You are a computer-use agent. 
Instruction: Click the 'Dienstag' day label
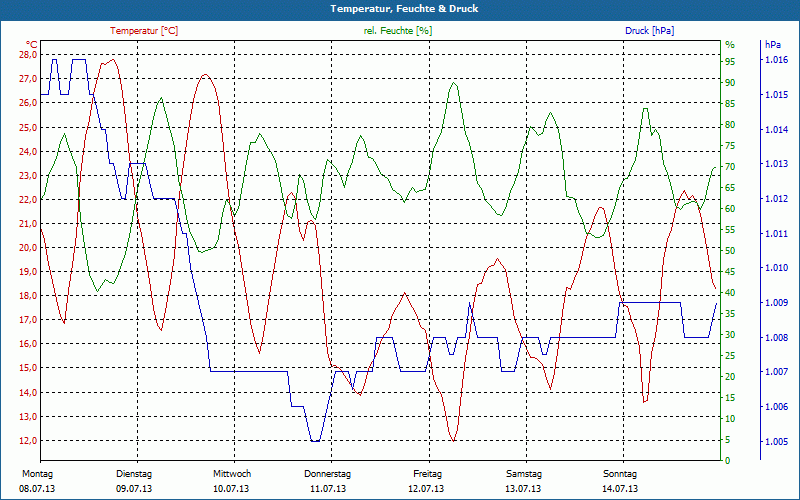pyautogui.click(x=134, y=474)
